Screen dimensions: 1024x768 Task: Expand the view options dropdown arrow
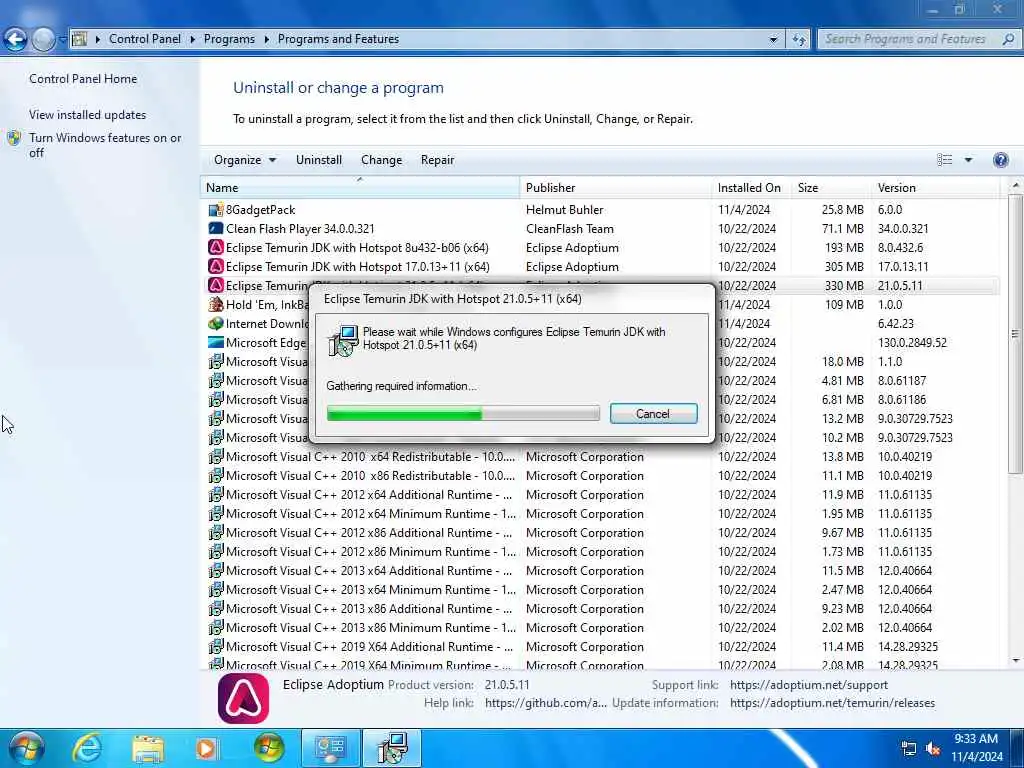click(968, 160)
